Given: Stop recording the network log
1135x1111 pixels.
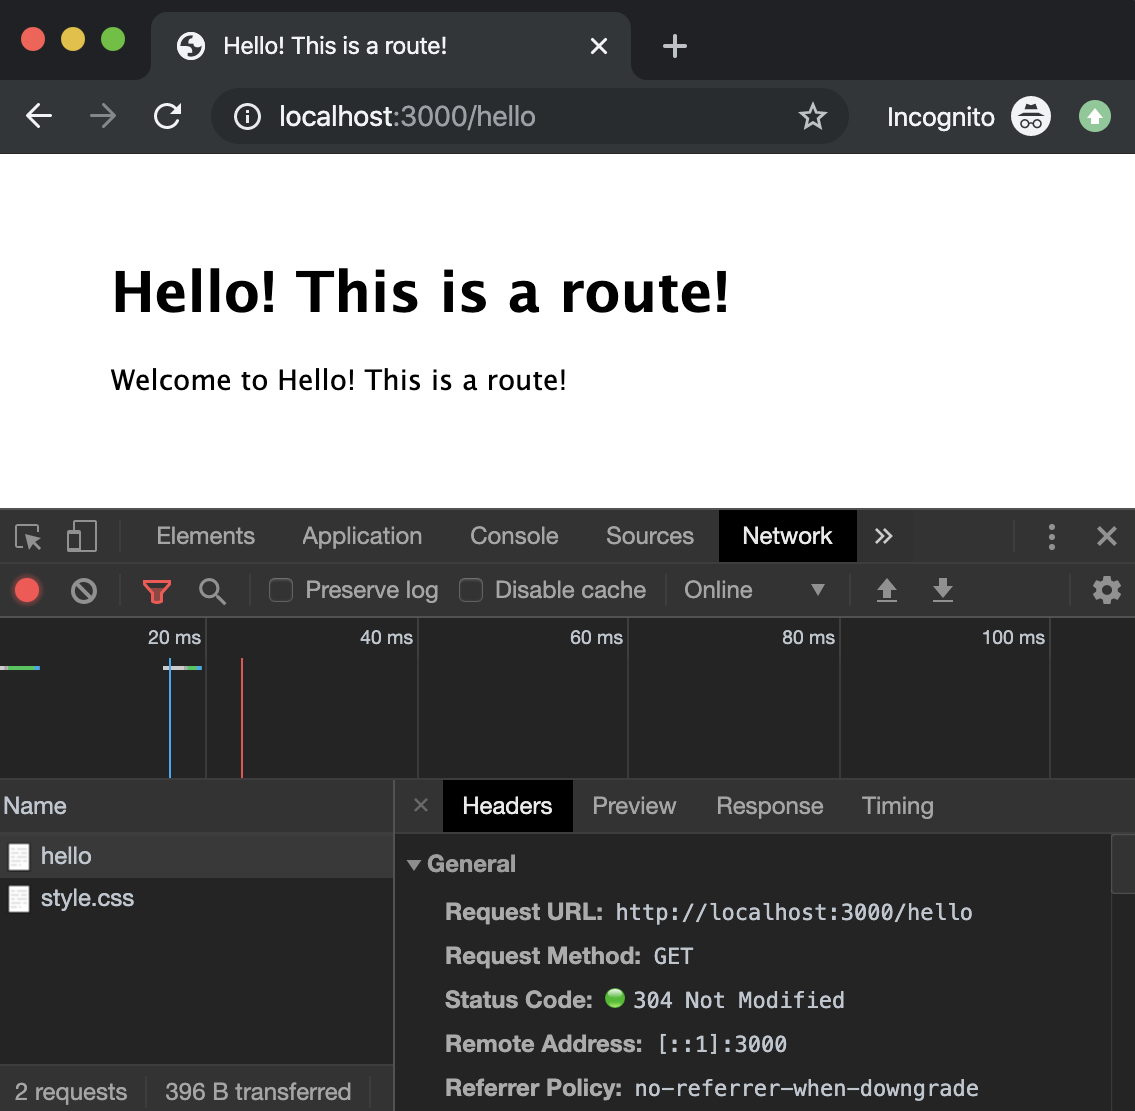Looking at the screenshot, I should (27, 591).
